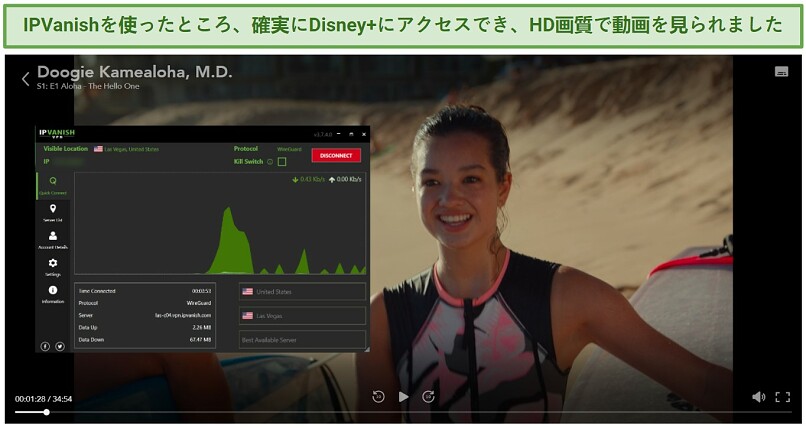Click the WireGuard protocol label in header

(289, 149)
